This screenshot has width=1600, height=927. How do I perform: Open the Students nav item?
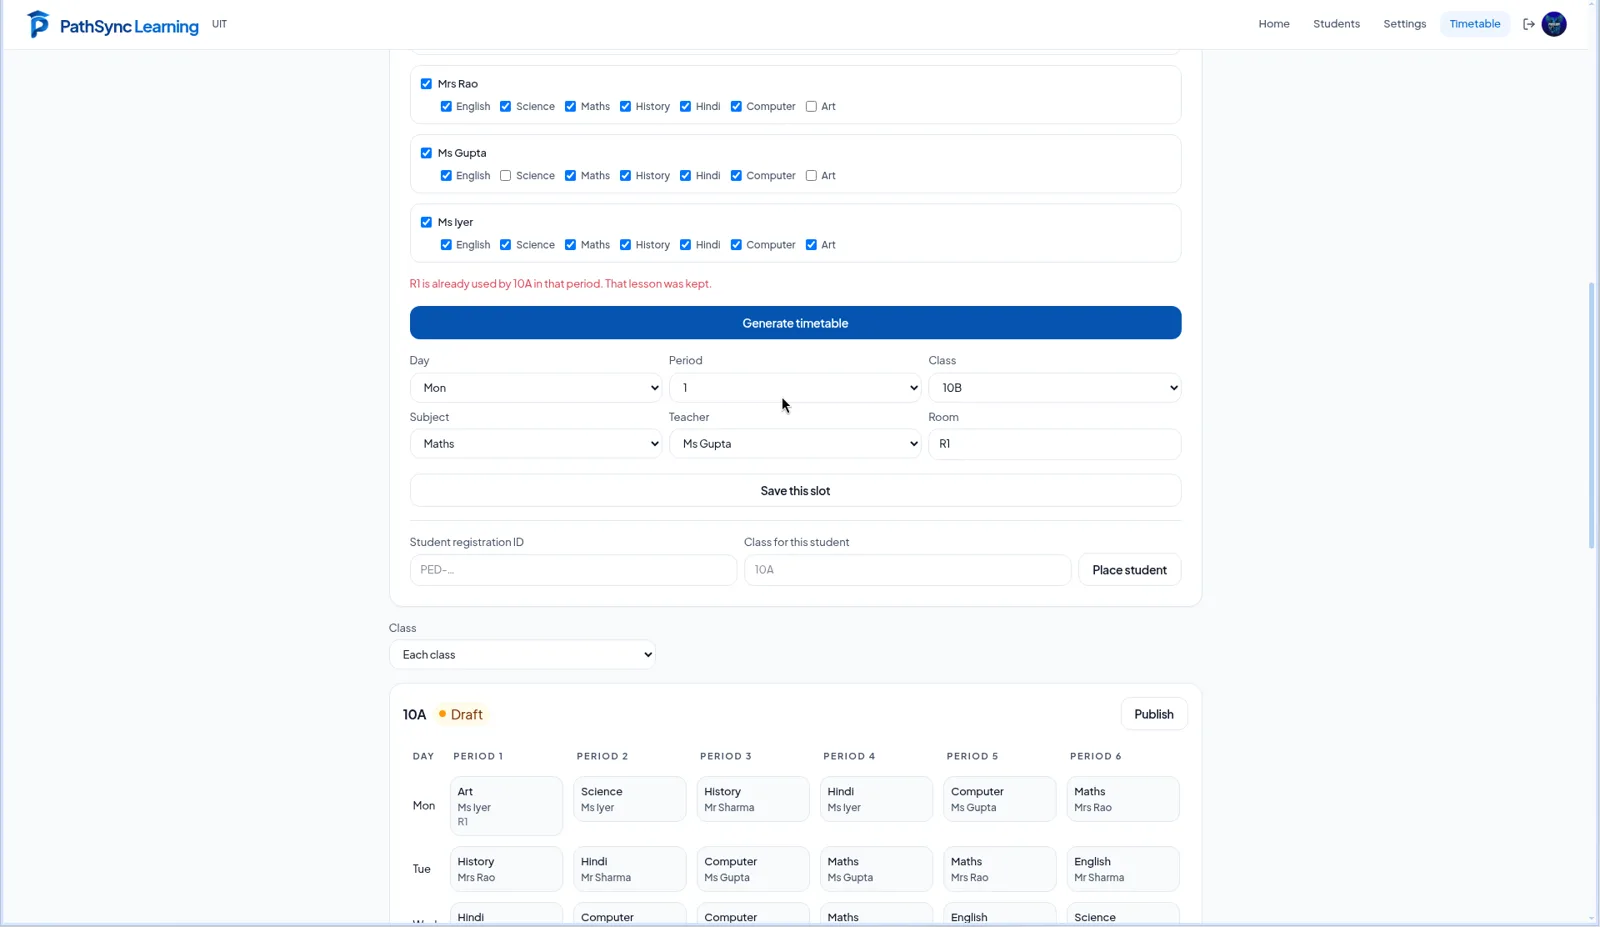coord(1336,24)
